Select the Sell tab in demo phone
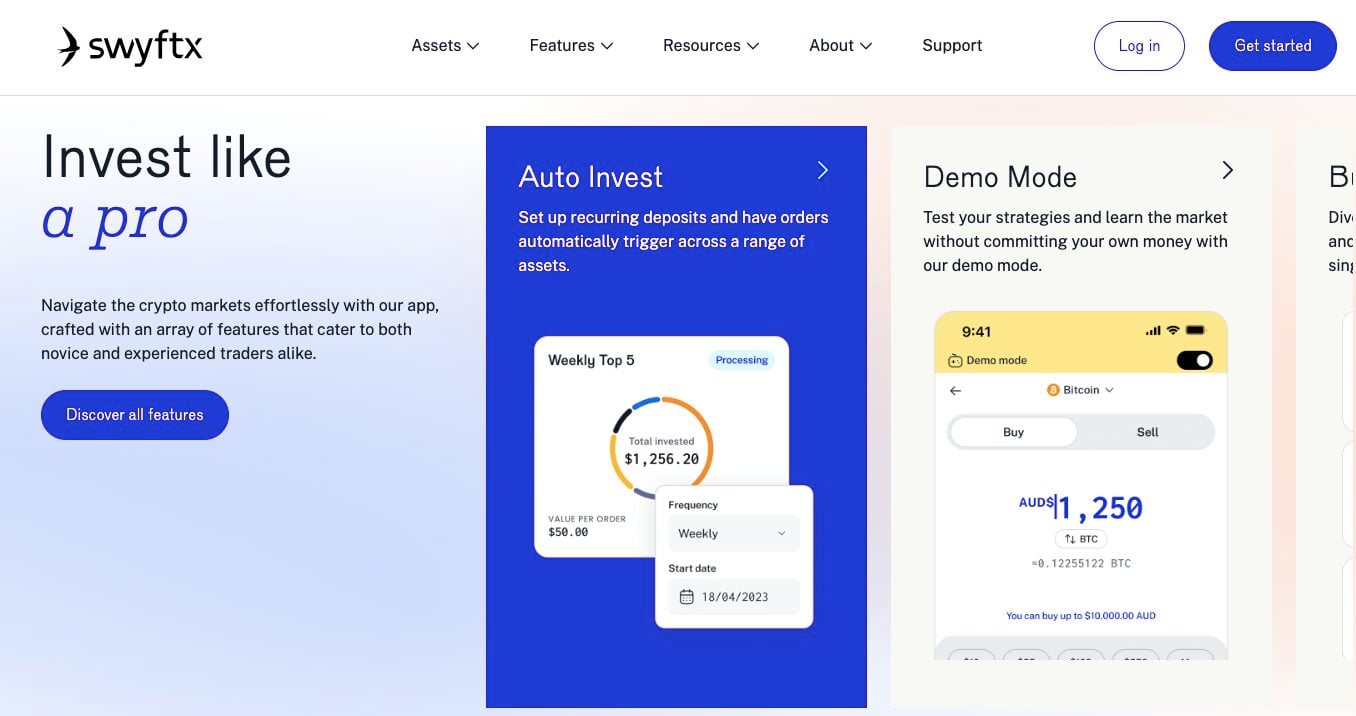Image resolution: width=1356 pixels, height=716 pixels. pos(1147,432)
